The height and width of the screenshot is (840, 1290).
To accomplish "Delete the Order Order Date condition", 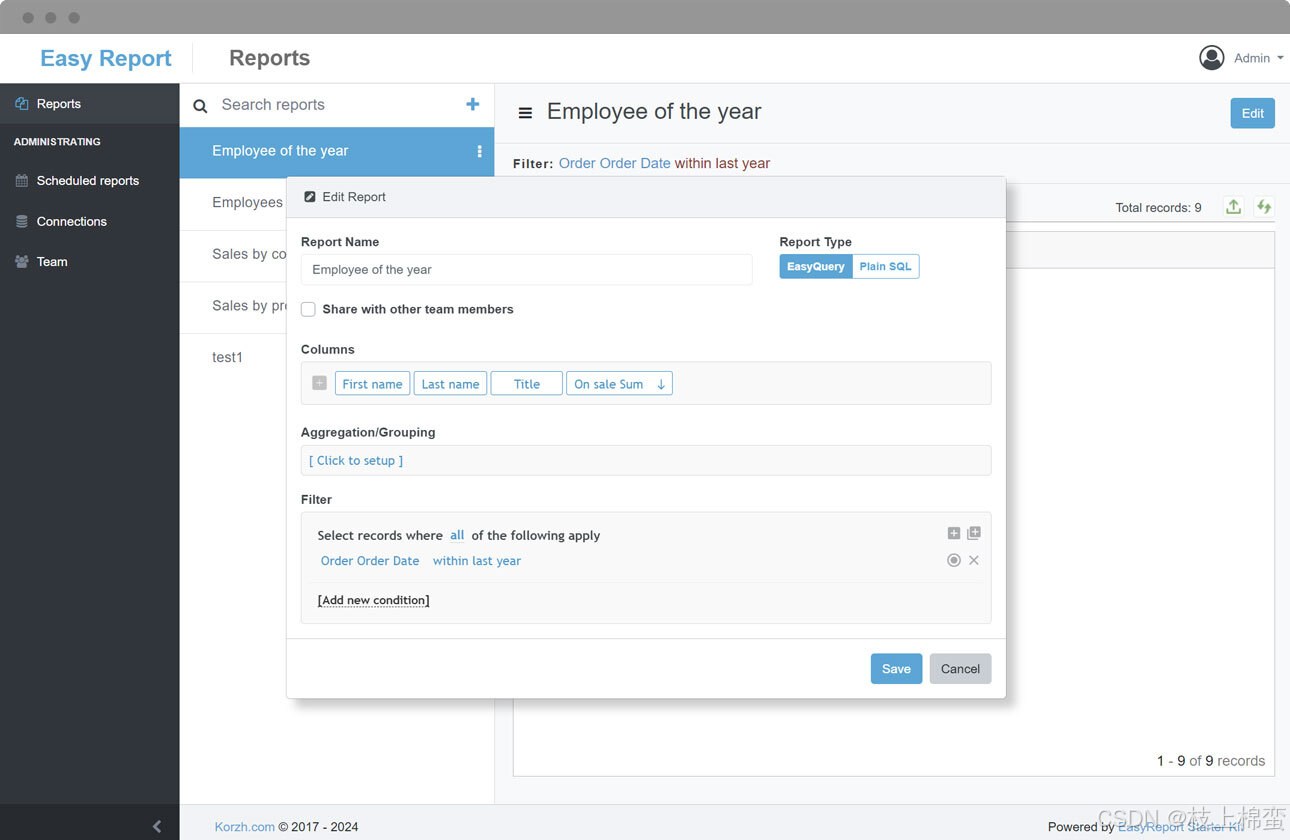I will tap(974, 560).
